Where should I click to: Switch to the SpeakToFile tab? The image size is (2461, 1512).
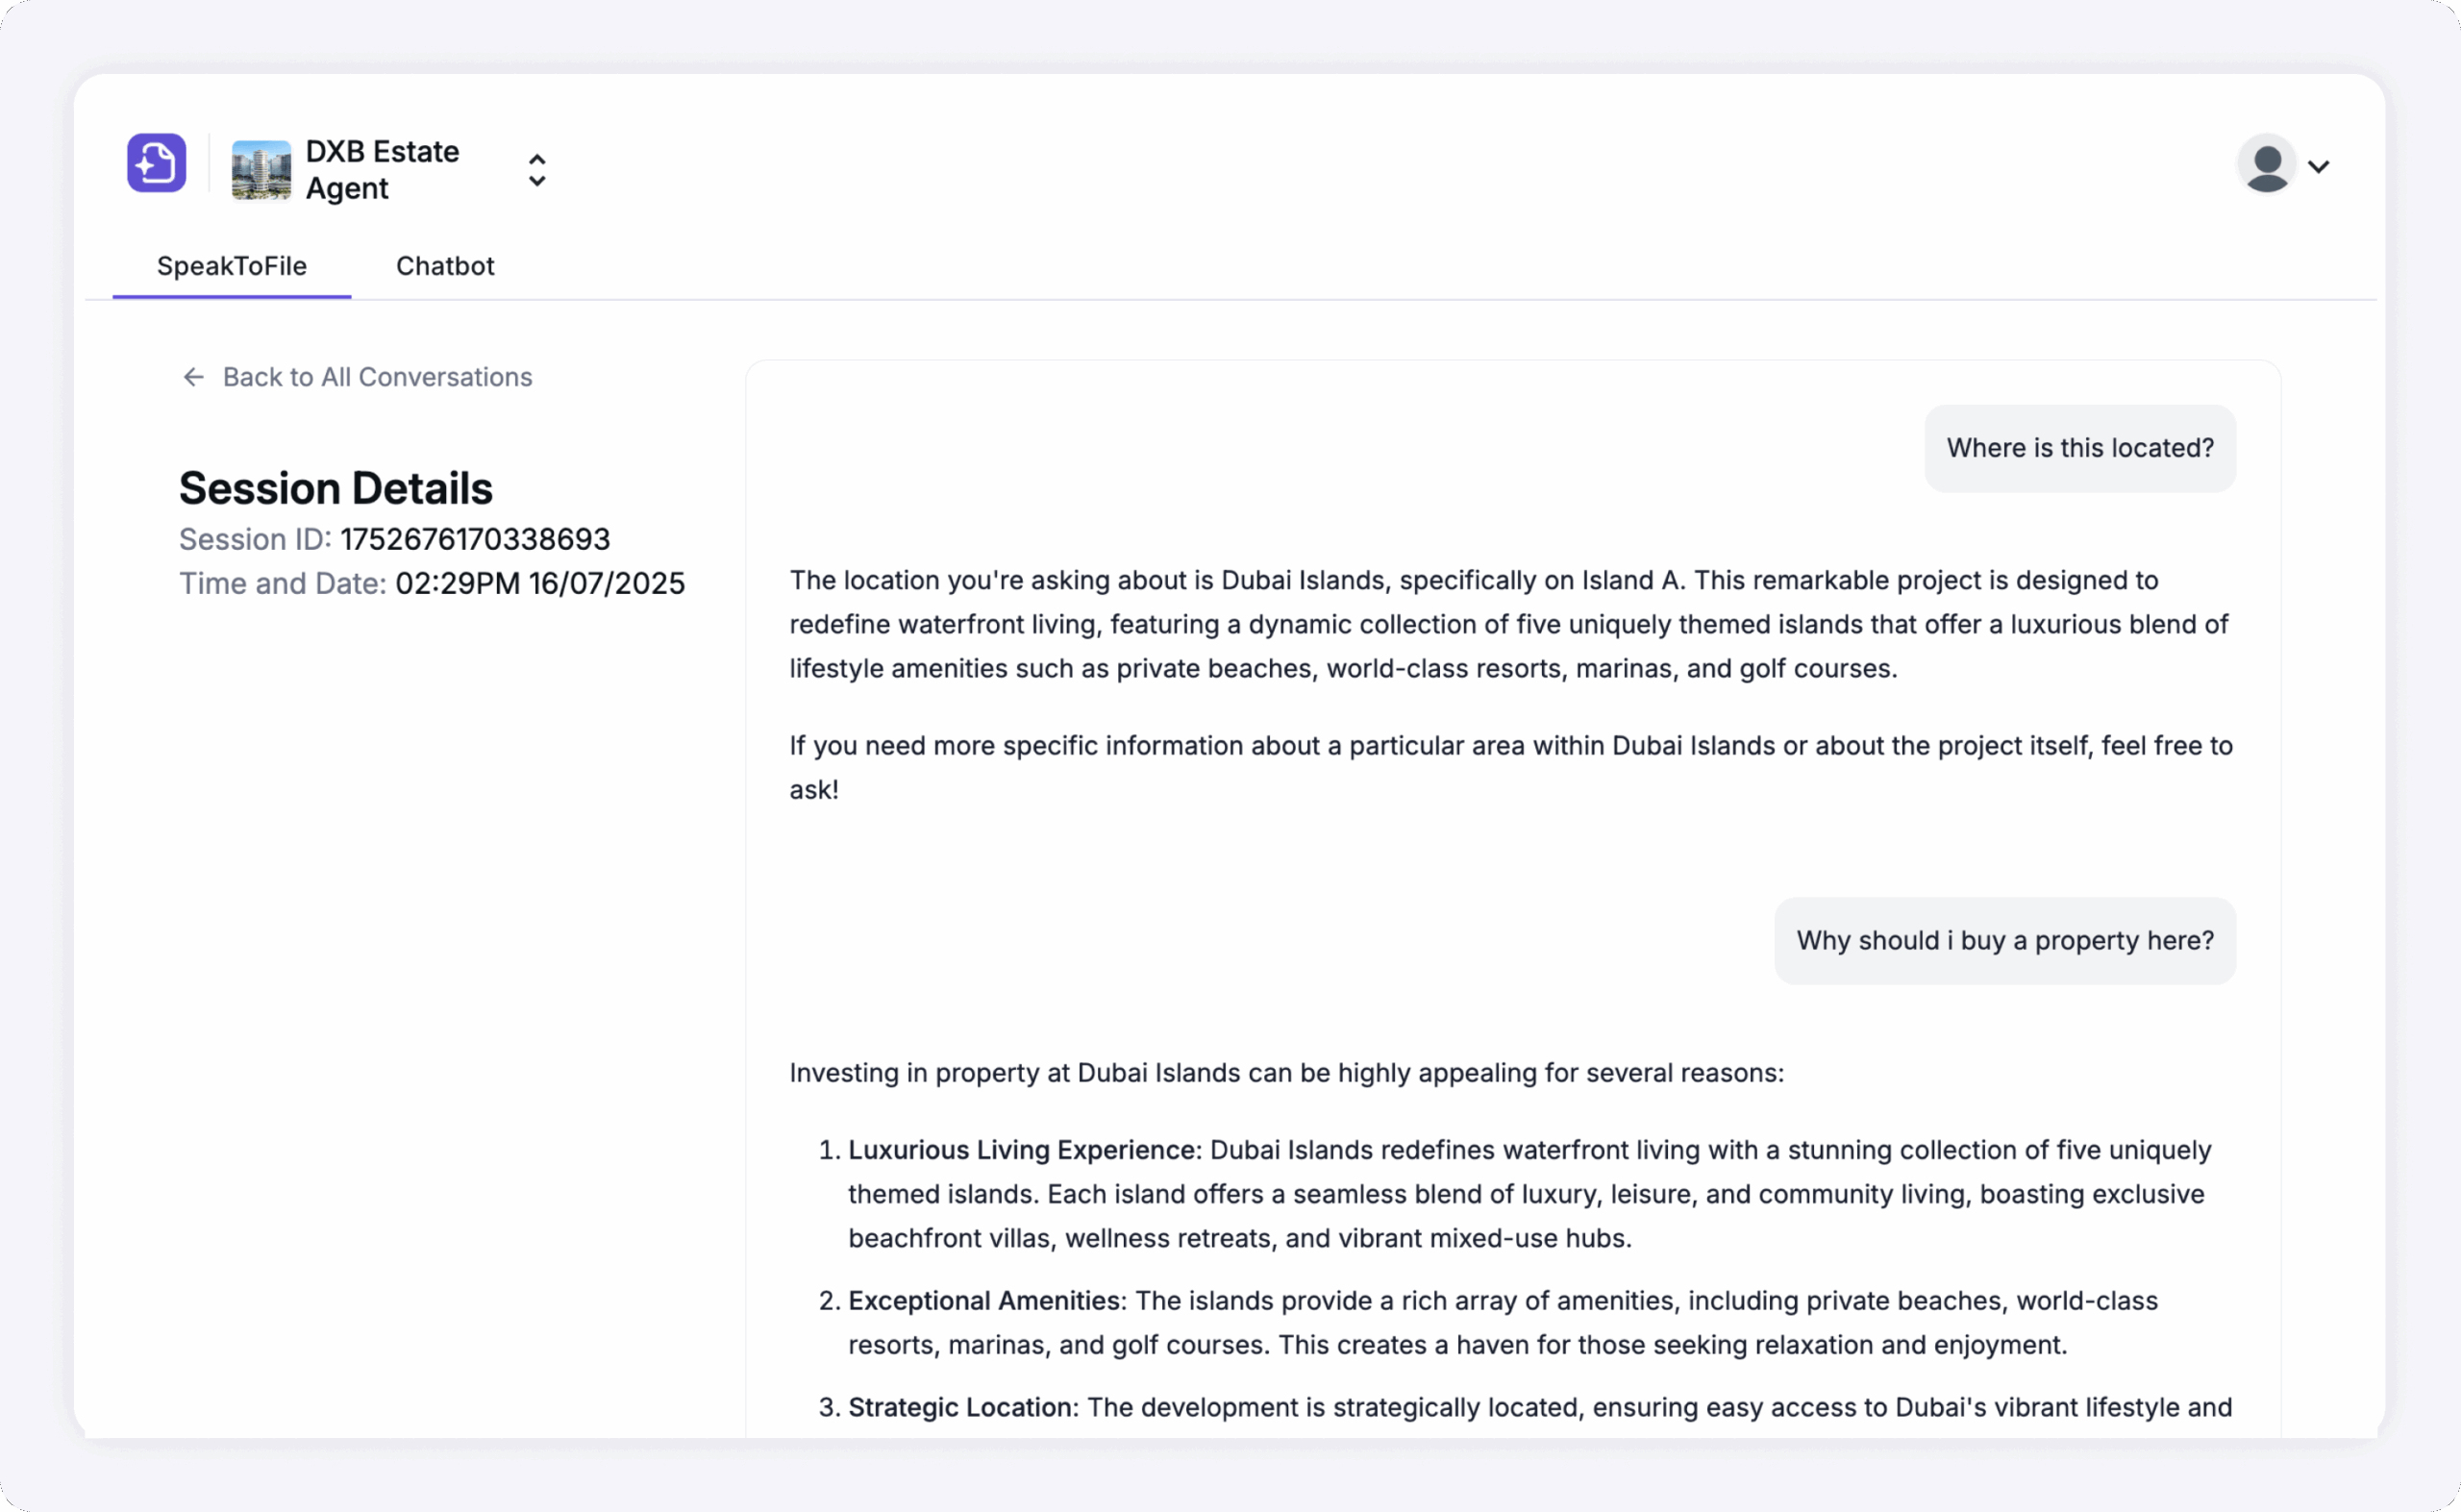tap(232, 266)
